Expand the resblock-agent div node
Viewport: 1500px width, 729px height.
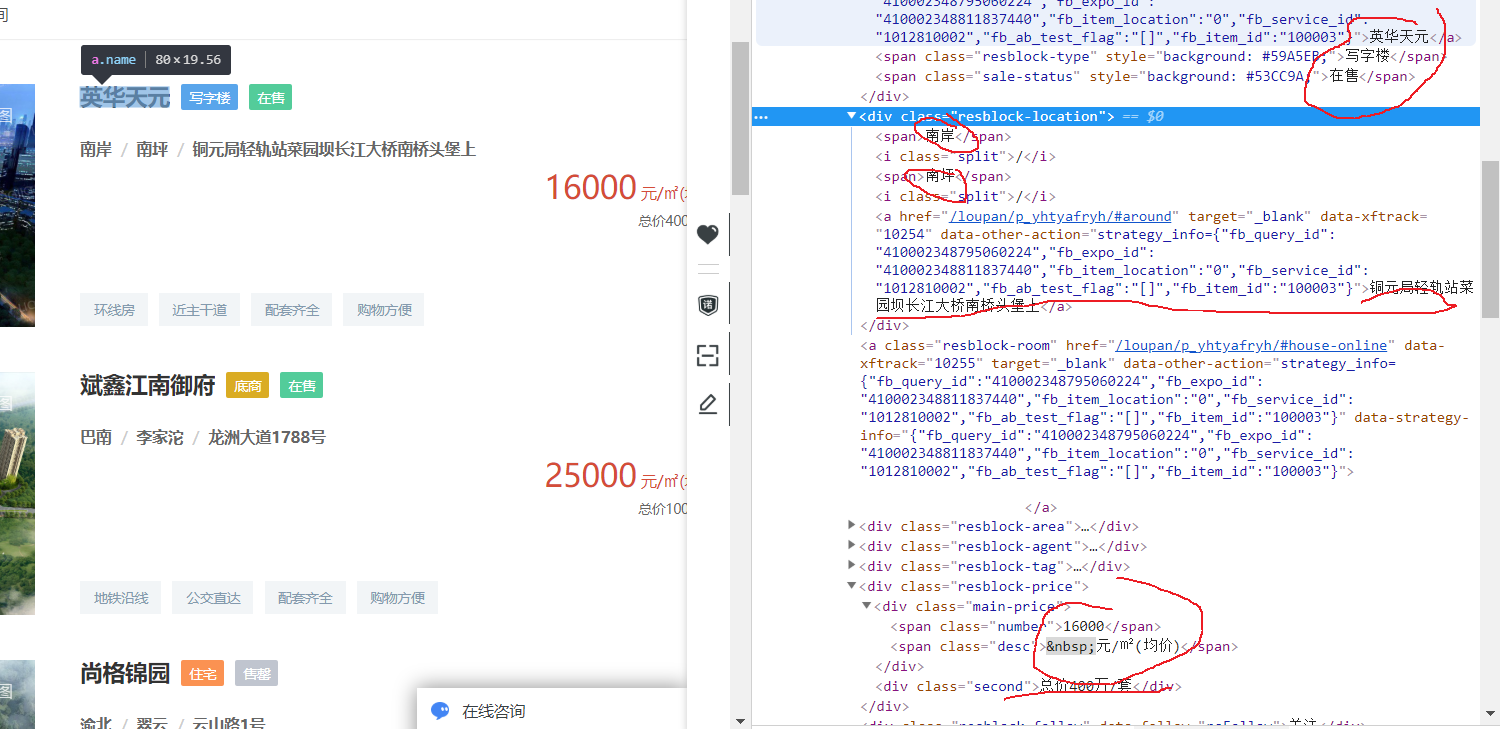click(x=851, y=546)
